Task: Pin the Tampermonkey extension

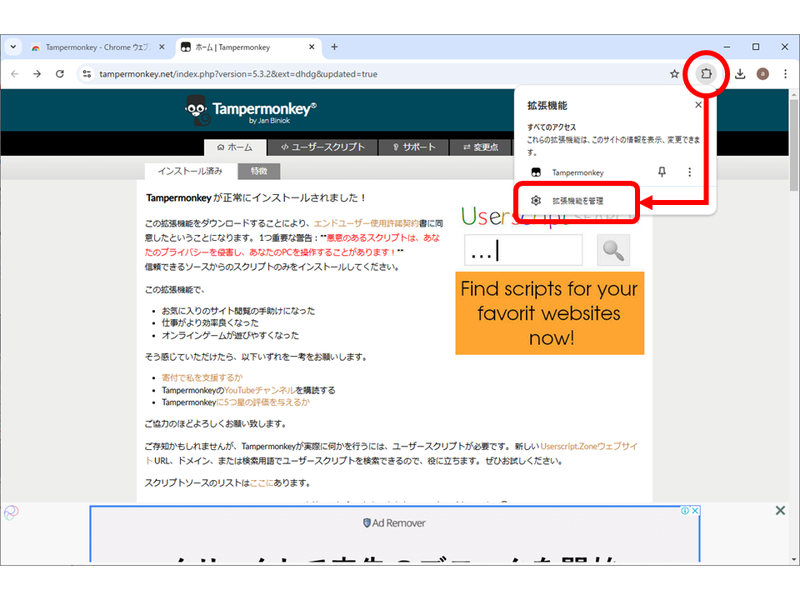Action: 662,172
